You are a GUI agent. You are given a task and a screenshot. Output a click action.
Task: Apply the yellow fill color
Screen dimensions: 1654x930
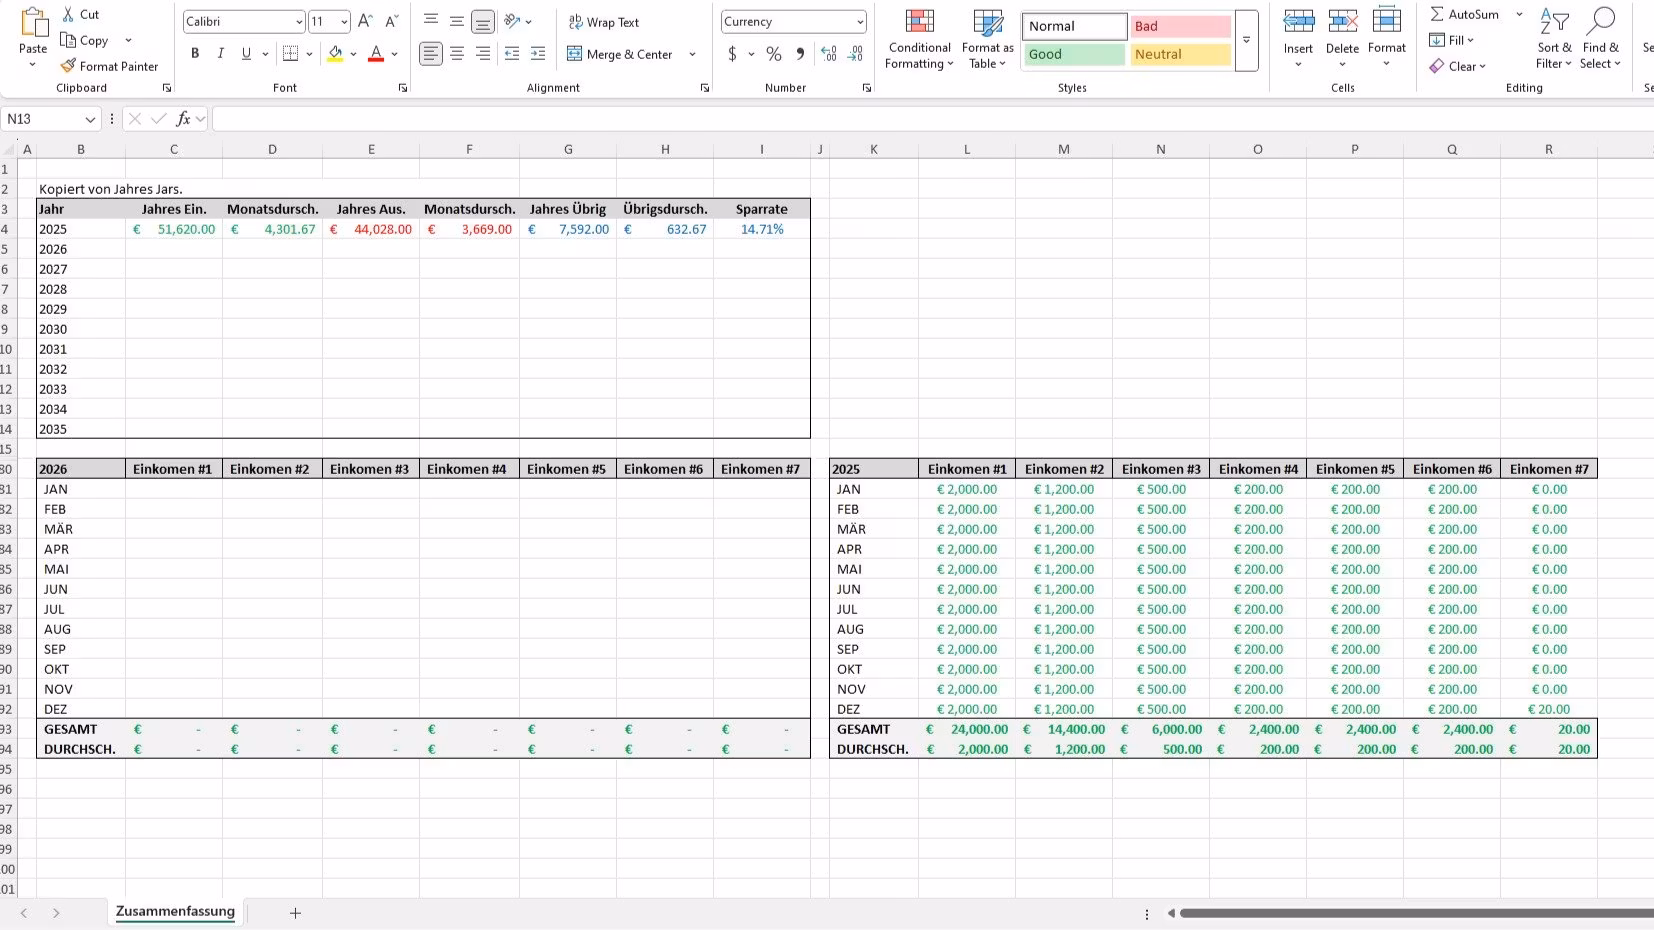335,54
